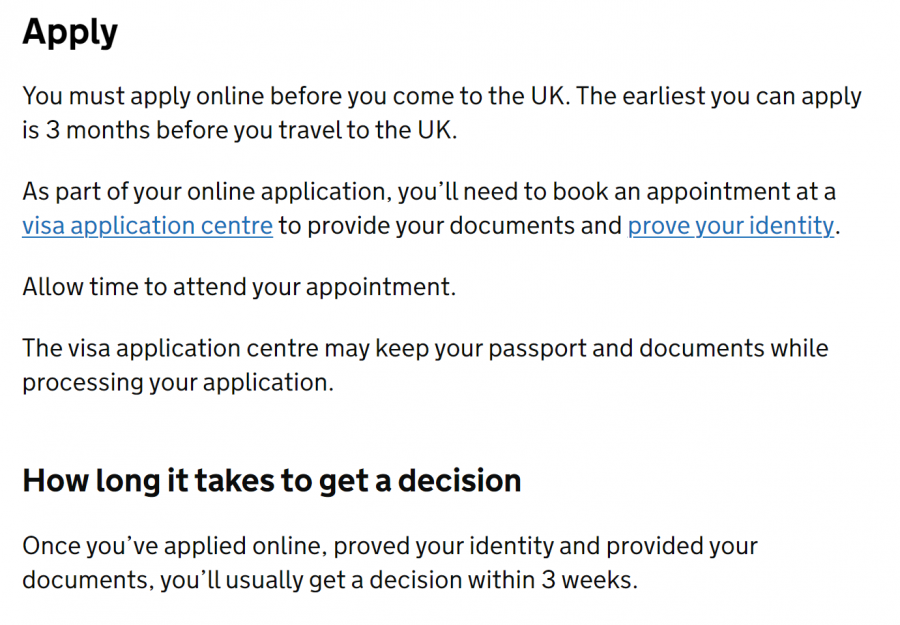The height and width of the screenshot is (625, 900).
Task: Click the phrase 'proved your identity and provided your'
Action: click(545, 546)
